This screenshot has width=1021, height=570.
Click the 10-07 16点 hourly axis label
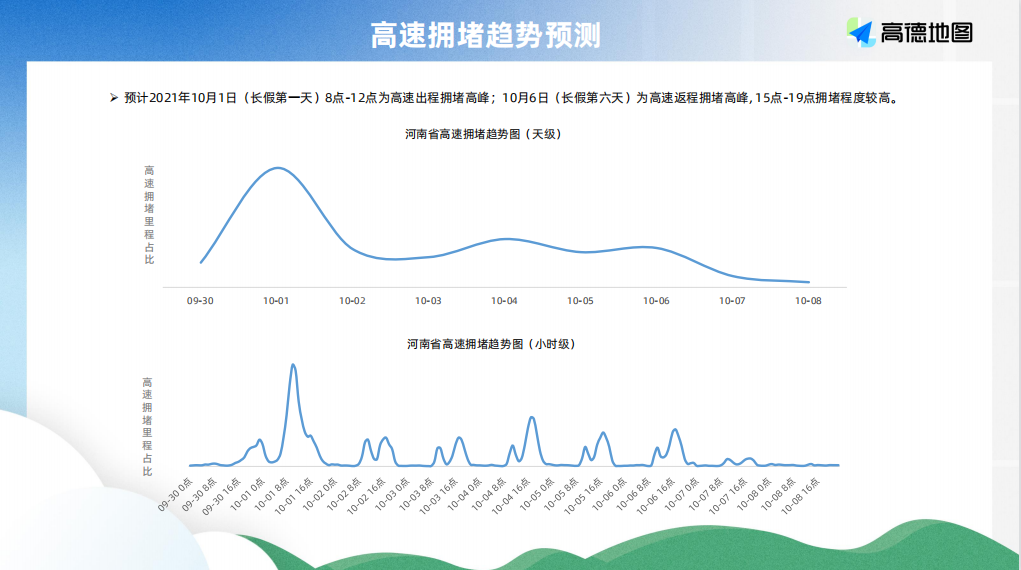727,496
